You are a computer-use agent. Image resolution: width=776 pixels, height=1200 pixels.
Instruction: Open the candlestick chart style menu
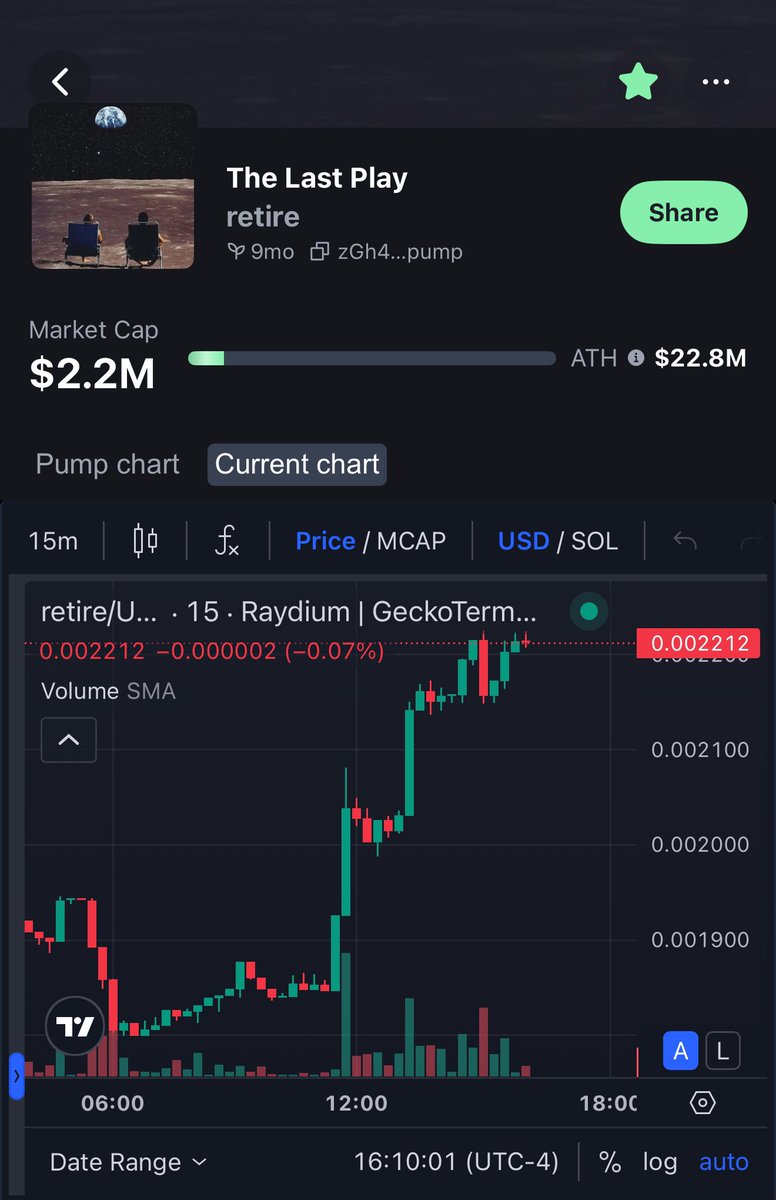pyautogui.click(x=145, y=541)
